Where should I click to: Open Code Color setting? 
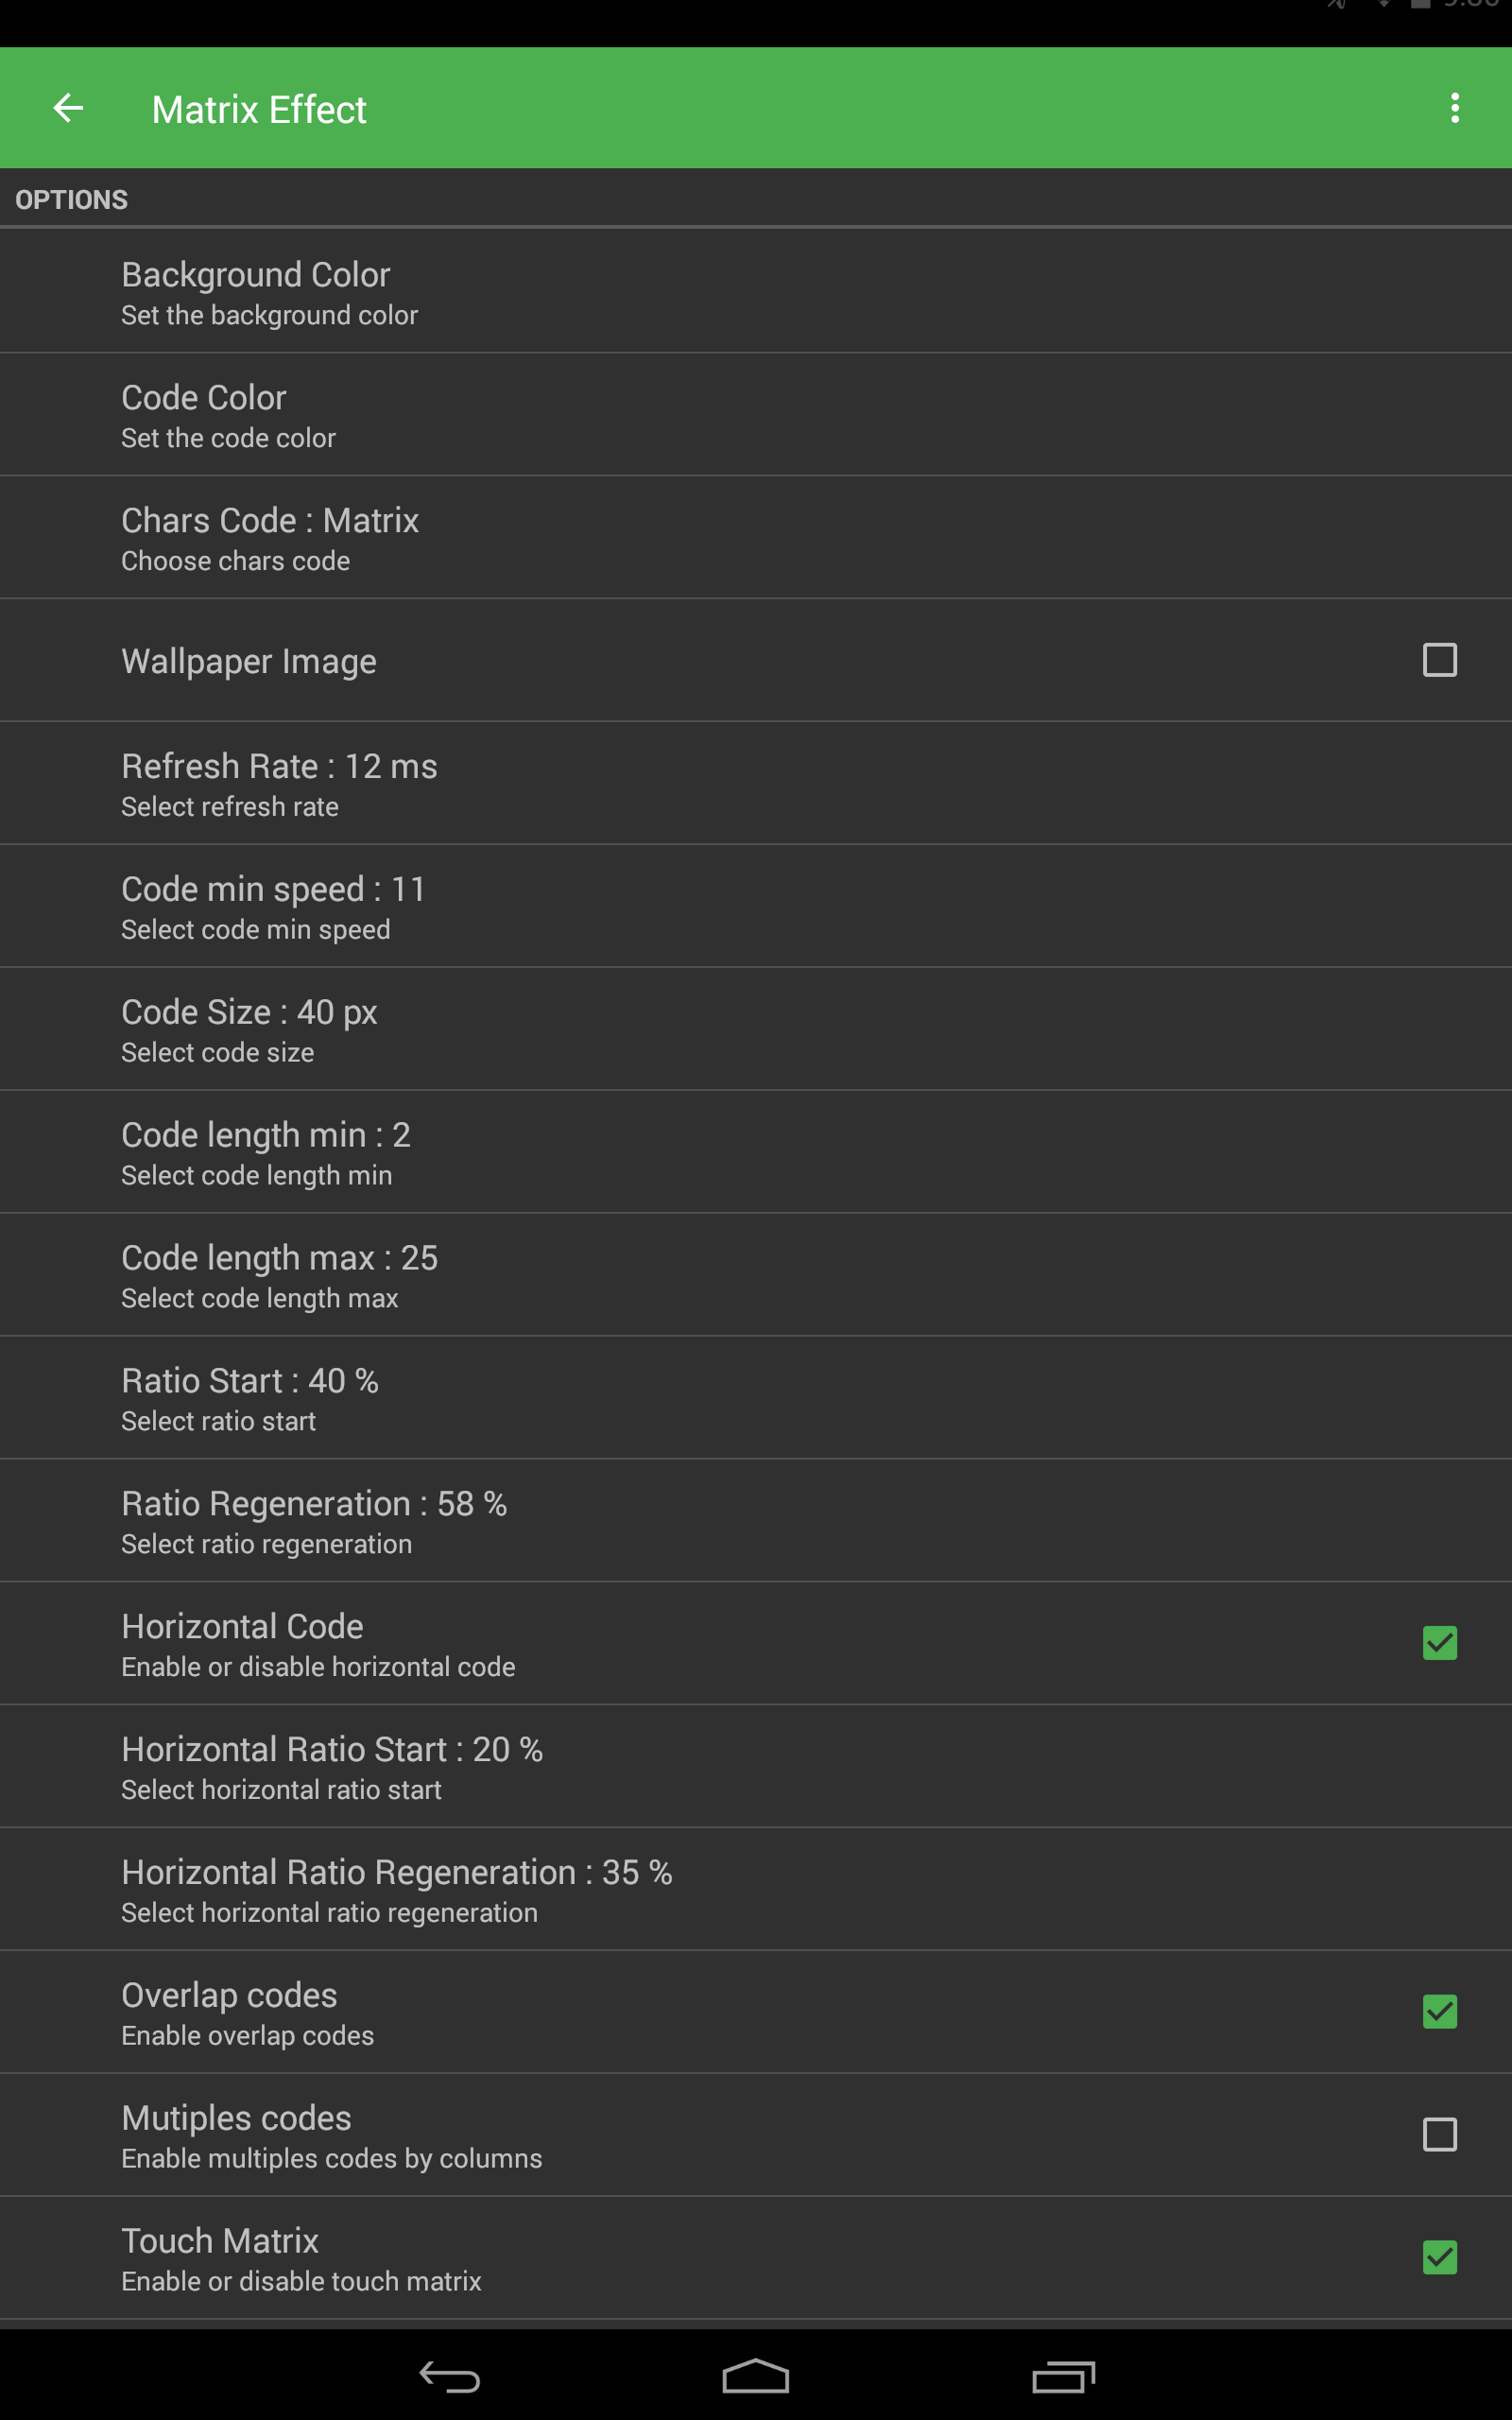tap(756, 415)
